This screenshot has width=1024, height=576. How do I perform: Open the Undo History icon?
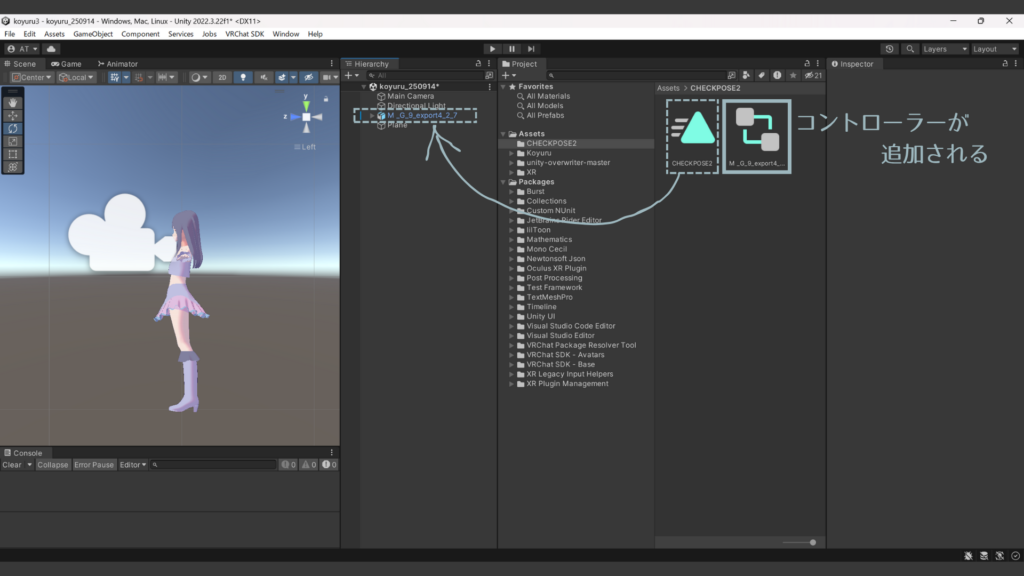click(x=890, y=48)
